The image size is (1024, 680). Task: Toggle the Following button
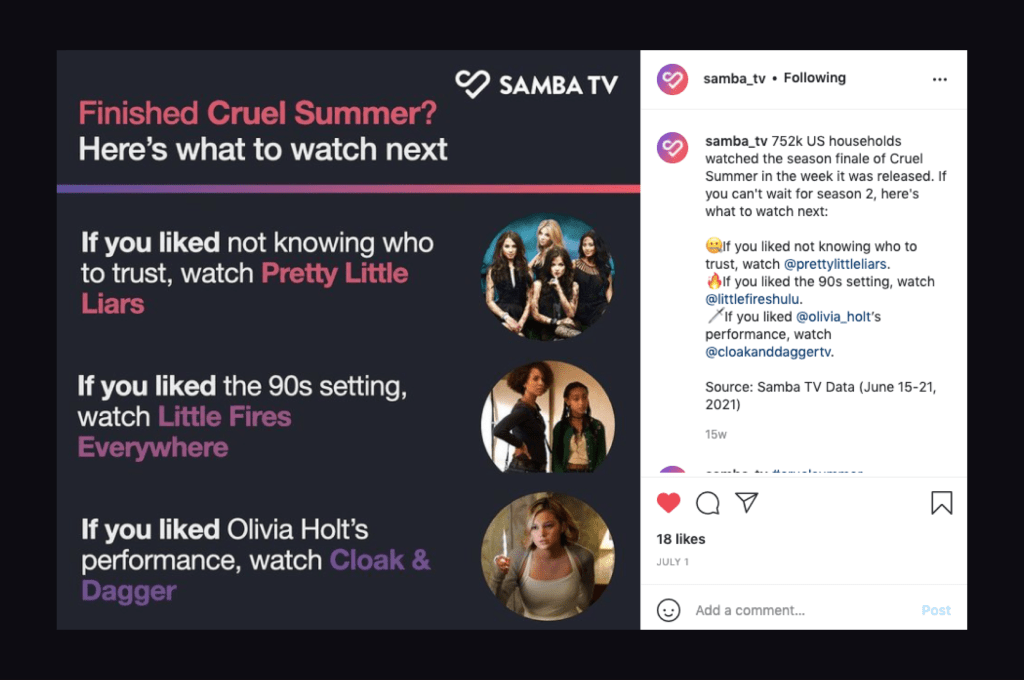[x=814, y=78]
